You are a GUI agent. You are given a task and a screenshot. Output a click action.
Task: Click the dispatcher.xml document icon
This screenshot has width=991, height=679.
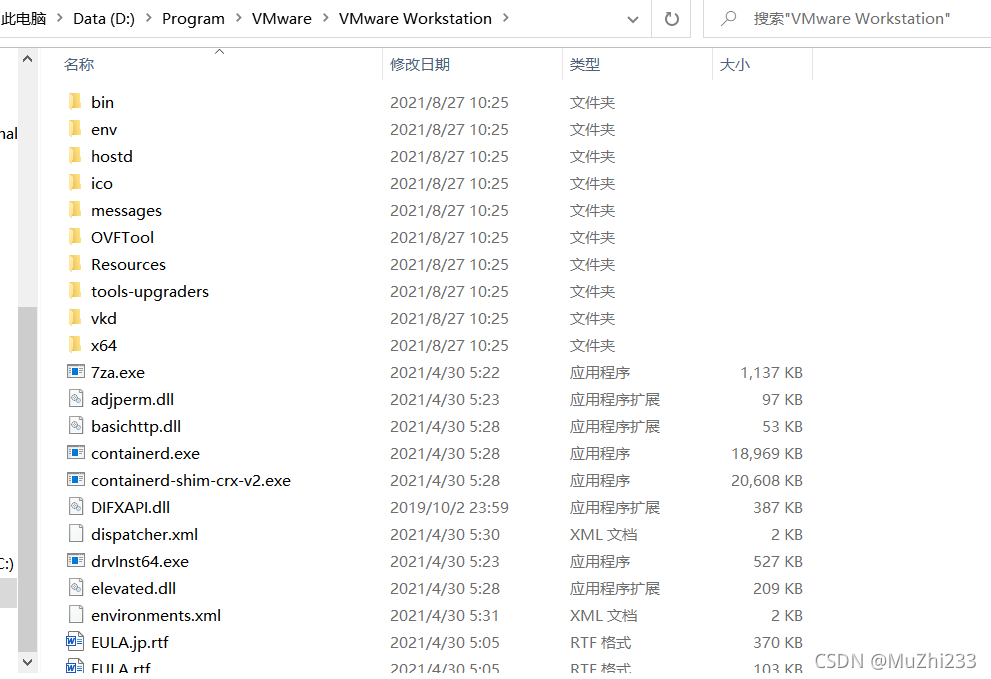pyautogui.click(x=76, y=534)
